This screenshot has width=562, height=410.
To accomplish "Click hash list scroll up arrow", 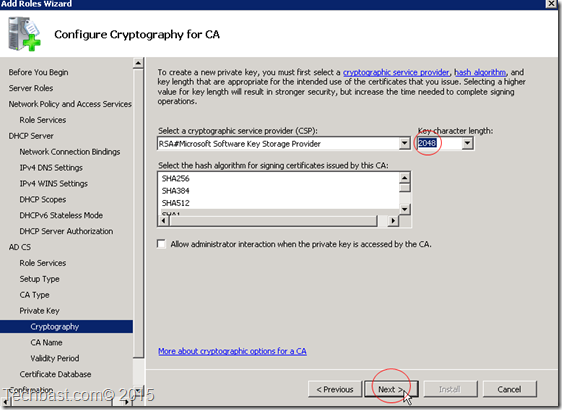I will (x=405, y=178).
